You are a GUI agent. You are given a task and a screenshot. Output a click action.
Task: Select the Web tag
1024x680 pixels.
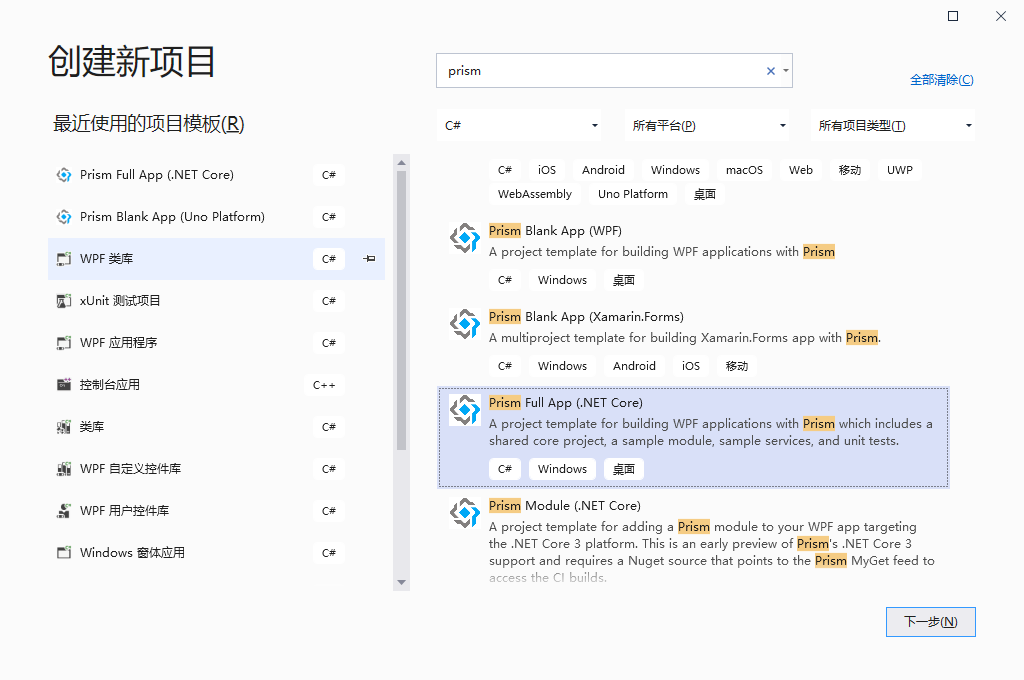click(801, 170)
